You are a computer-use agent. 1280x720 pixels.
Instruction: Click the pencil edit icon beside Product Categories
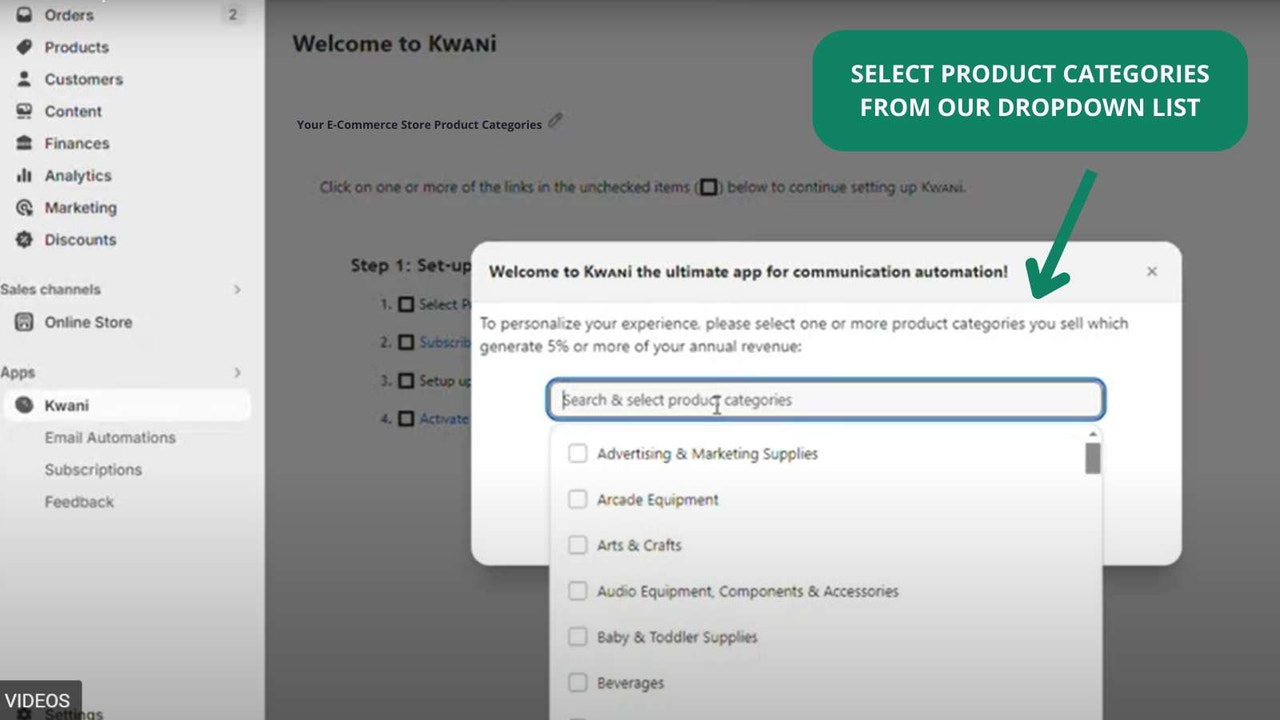[x=556, y=122]
